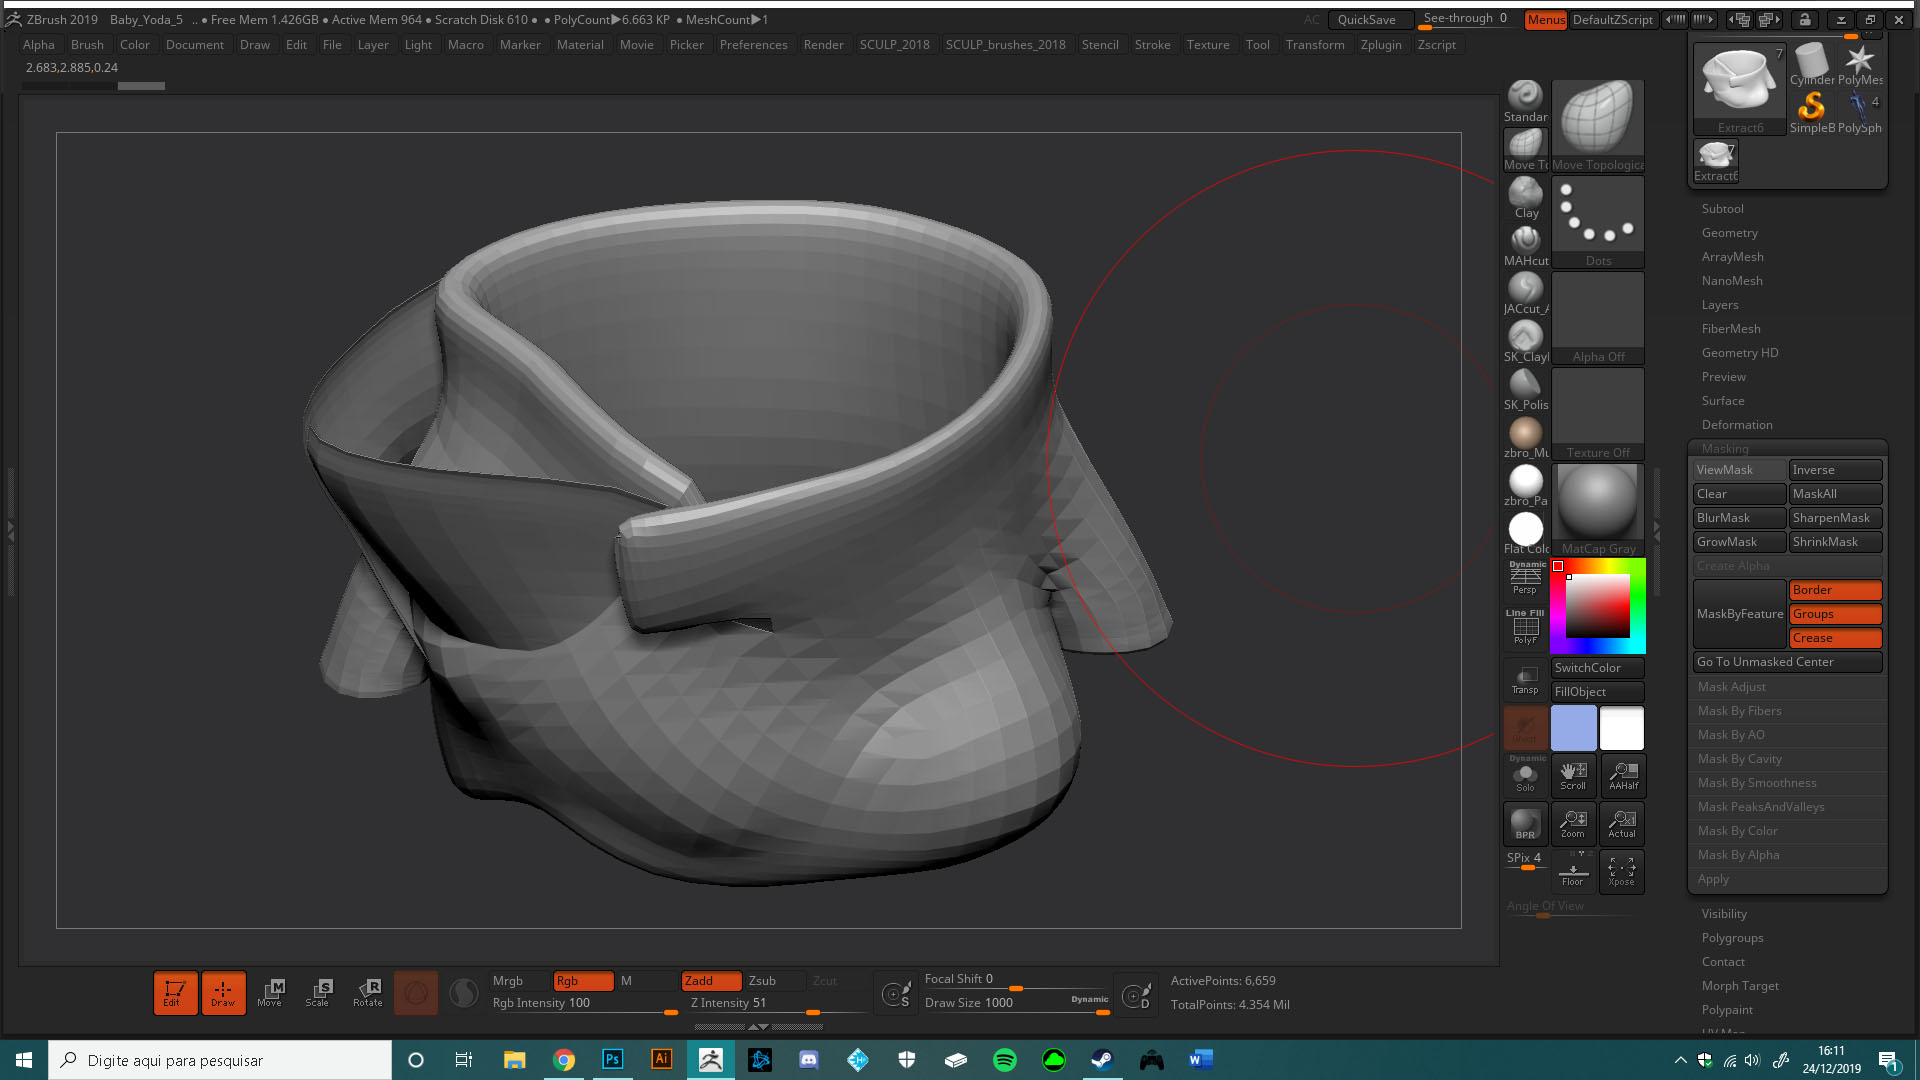Select the Rotate transform tool

[367, 992]
